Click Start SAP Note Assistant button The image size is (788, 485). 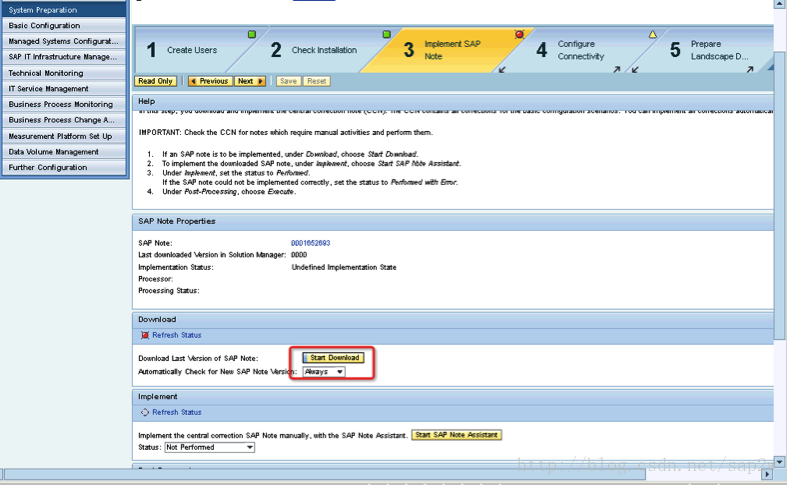(456, 435)
